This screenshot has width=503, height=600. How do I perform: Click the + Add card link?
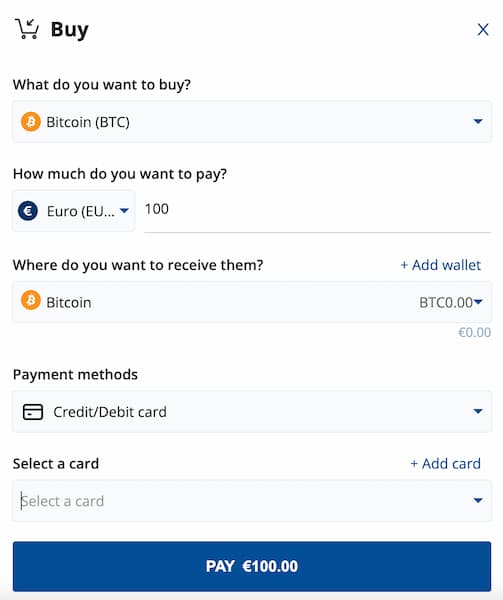coord(445,463)
